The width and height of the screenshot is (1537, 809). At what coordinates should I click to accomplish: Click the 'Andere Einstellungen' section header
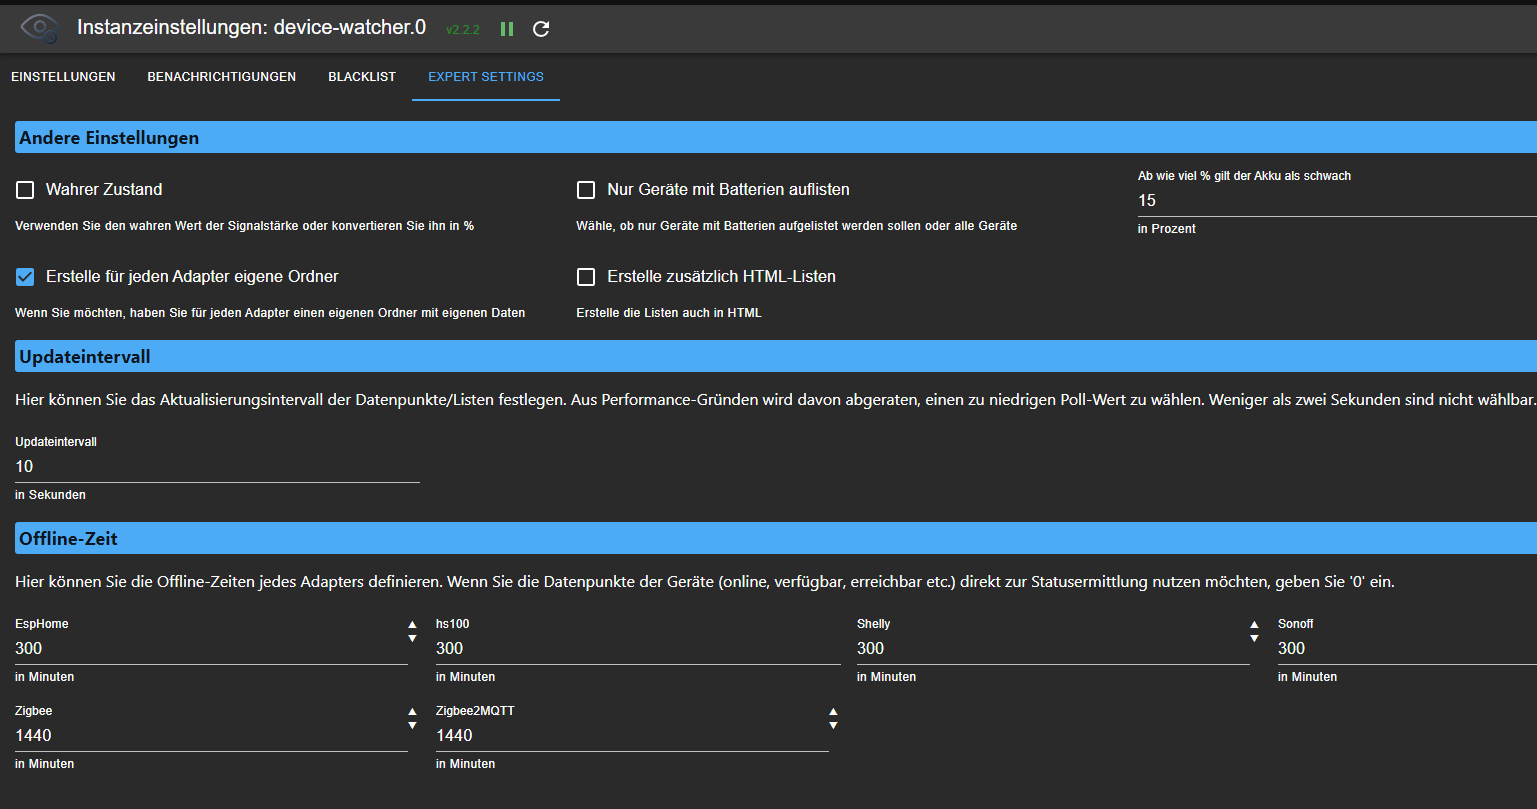(x=776, y=138)
